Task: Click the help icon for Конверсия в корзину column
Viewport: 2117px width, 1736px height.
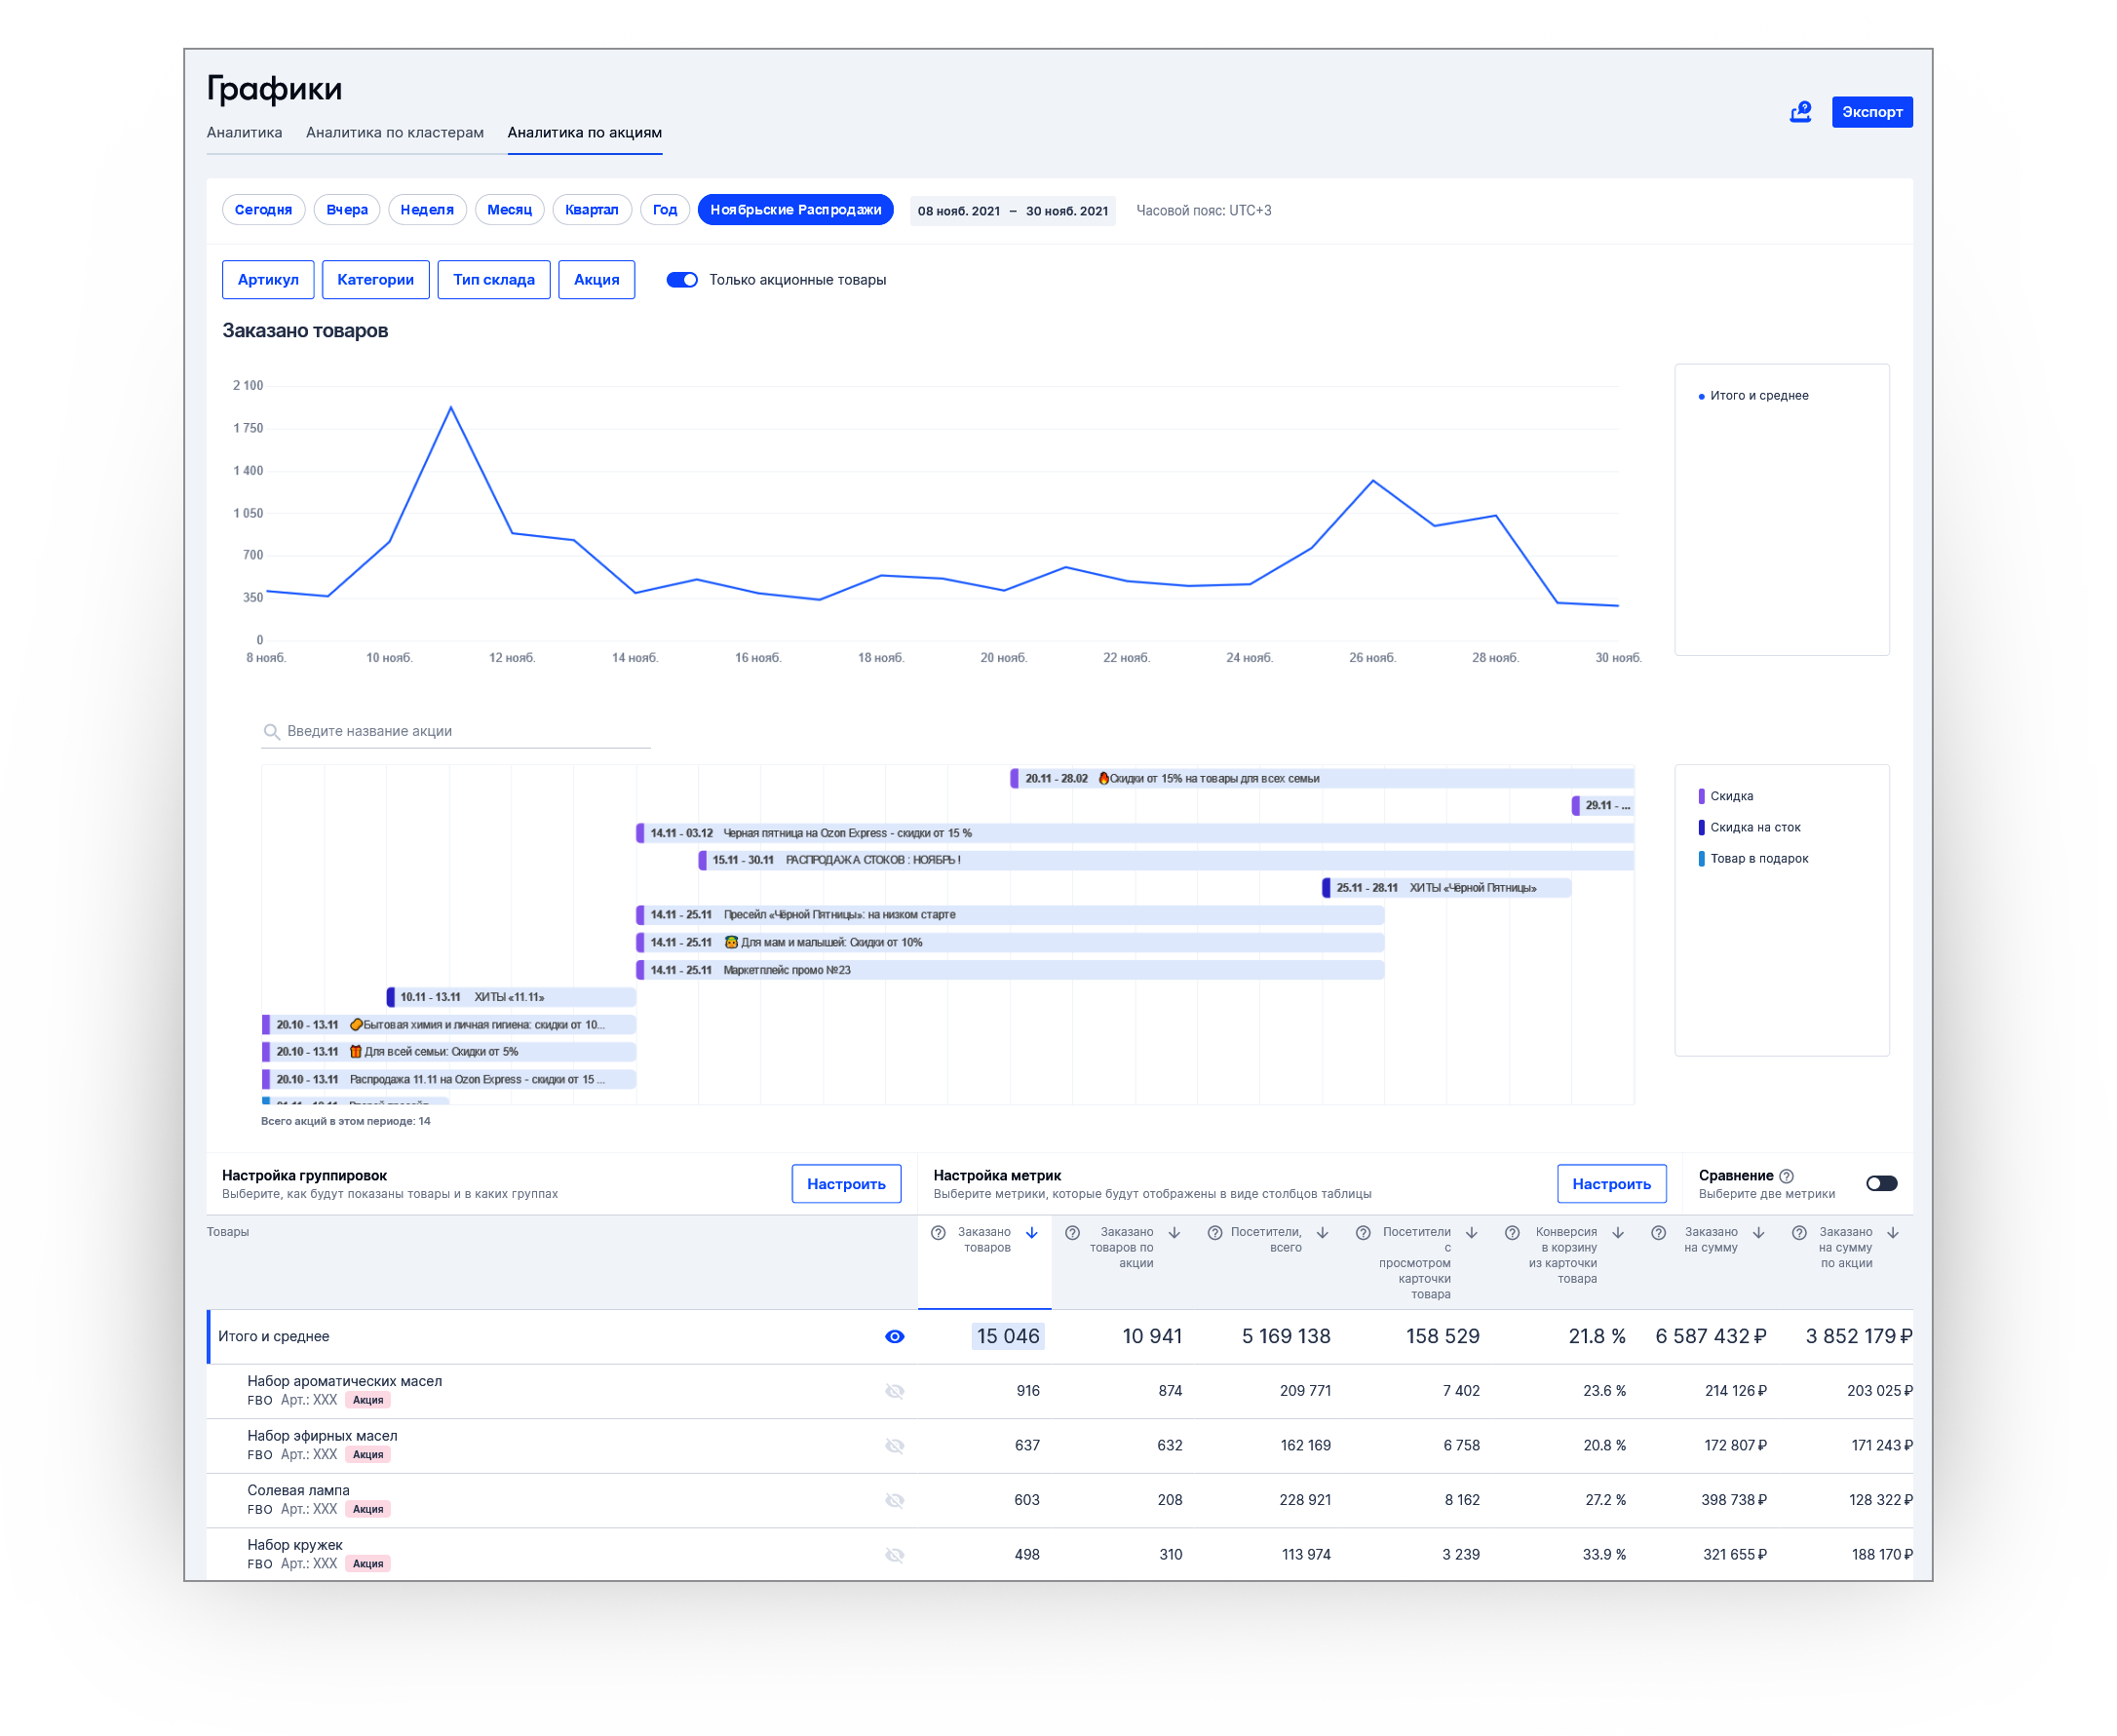Action: tap(1513, 1233)
